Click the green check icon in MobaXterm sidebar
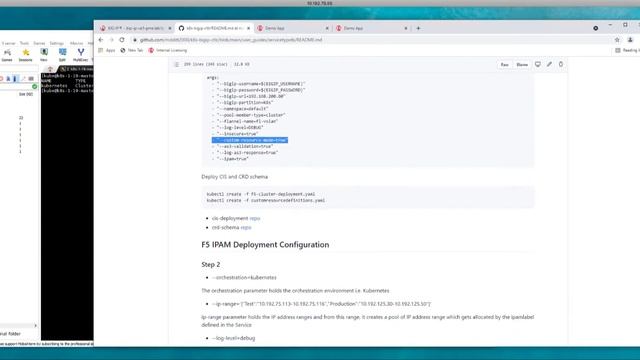 [x=34, y=87]
